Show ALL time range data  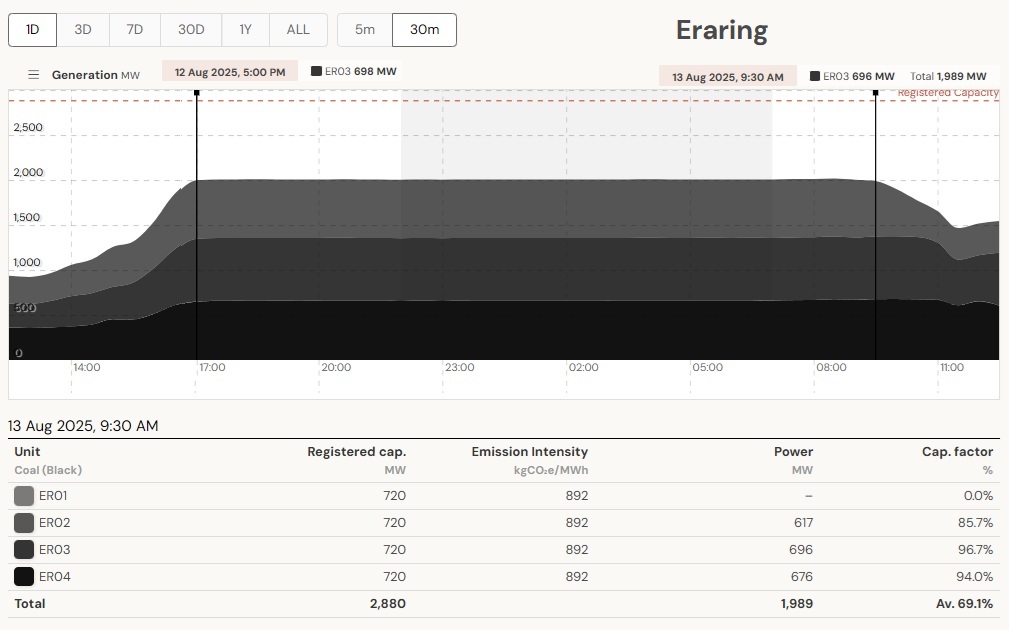tap(298, 30)
